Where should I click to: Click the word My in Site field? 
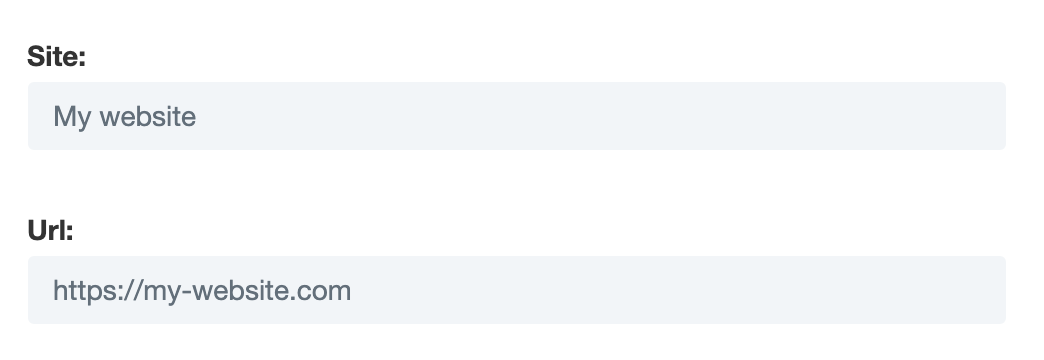point(72,118)
